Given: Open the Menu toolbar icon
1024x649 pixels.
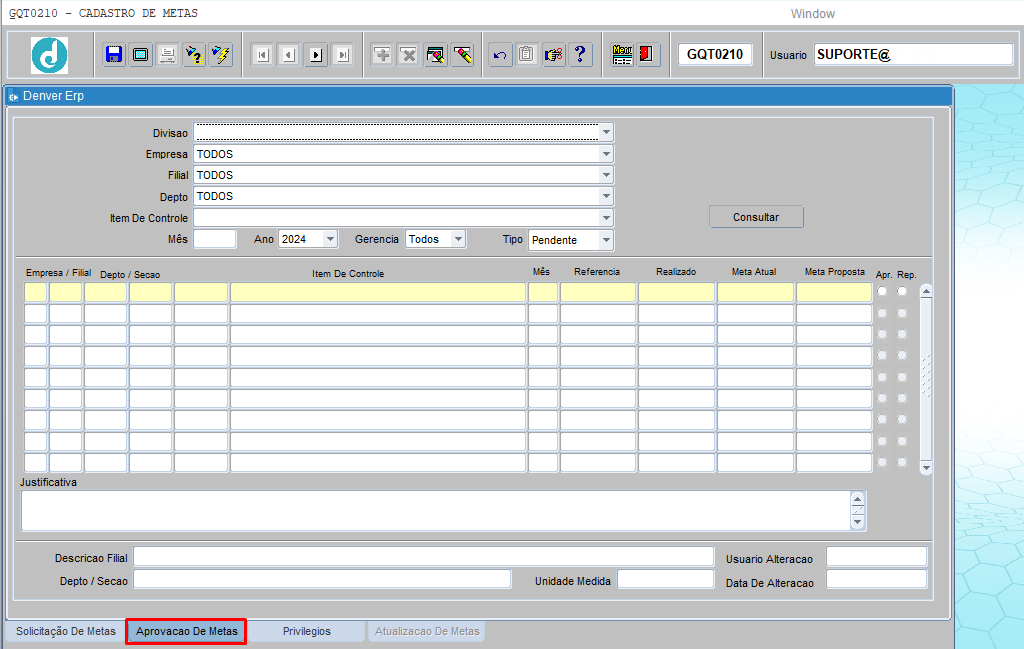Looking at the screenshot, I should (x=622, y=55).
